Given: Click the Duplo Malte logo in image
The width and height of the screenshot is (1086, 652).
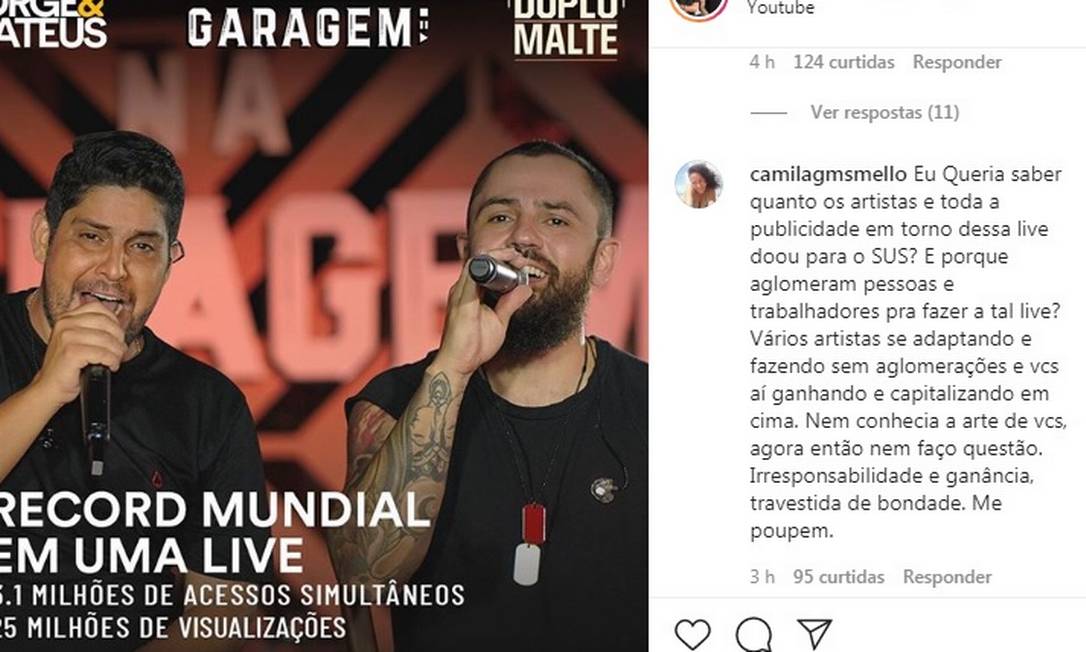Looking at the screenshot, I should (x=566, y=28).
